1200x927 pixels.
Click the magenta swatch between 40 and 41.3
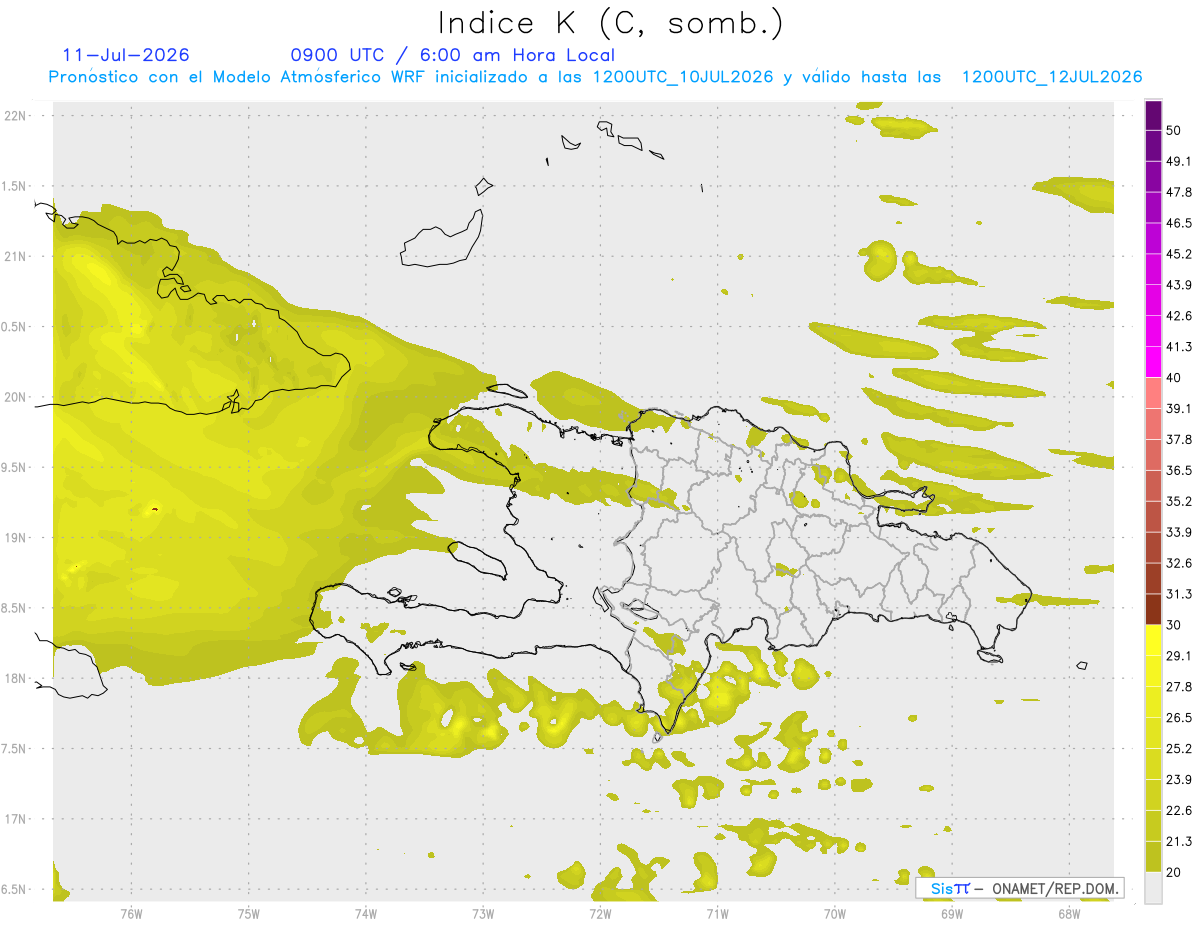[x=1154, y=363]
